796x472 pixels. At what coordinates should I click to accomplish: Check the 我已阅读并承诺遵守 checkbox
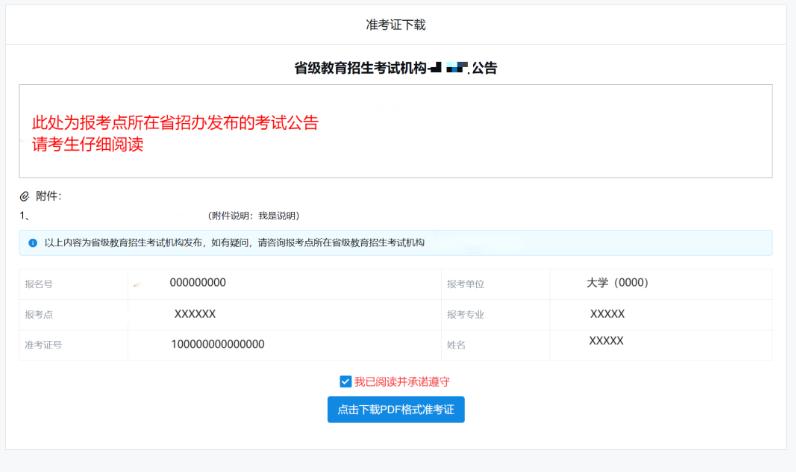[x=345, y=381]
